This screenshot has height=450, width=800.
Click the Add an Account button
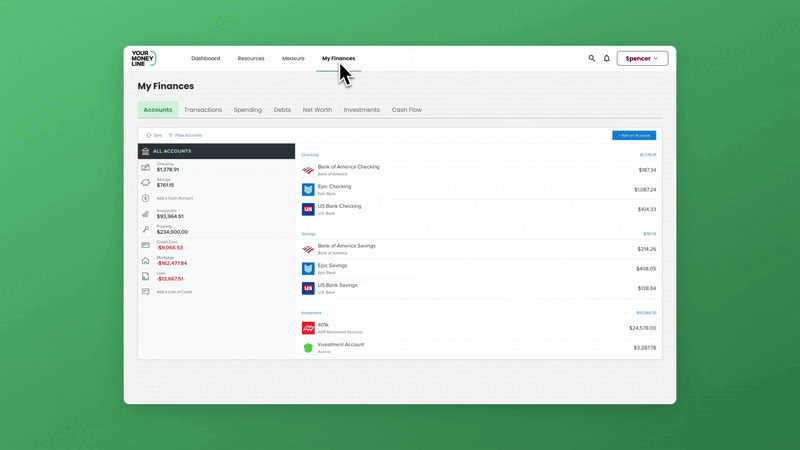(634, 135)
